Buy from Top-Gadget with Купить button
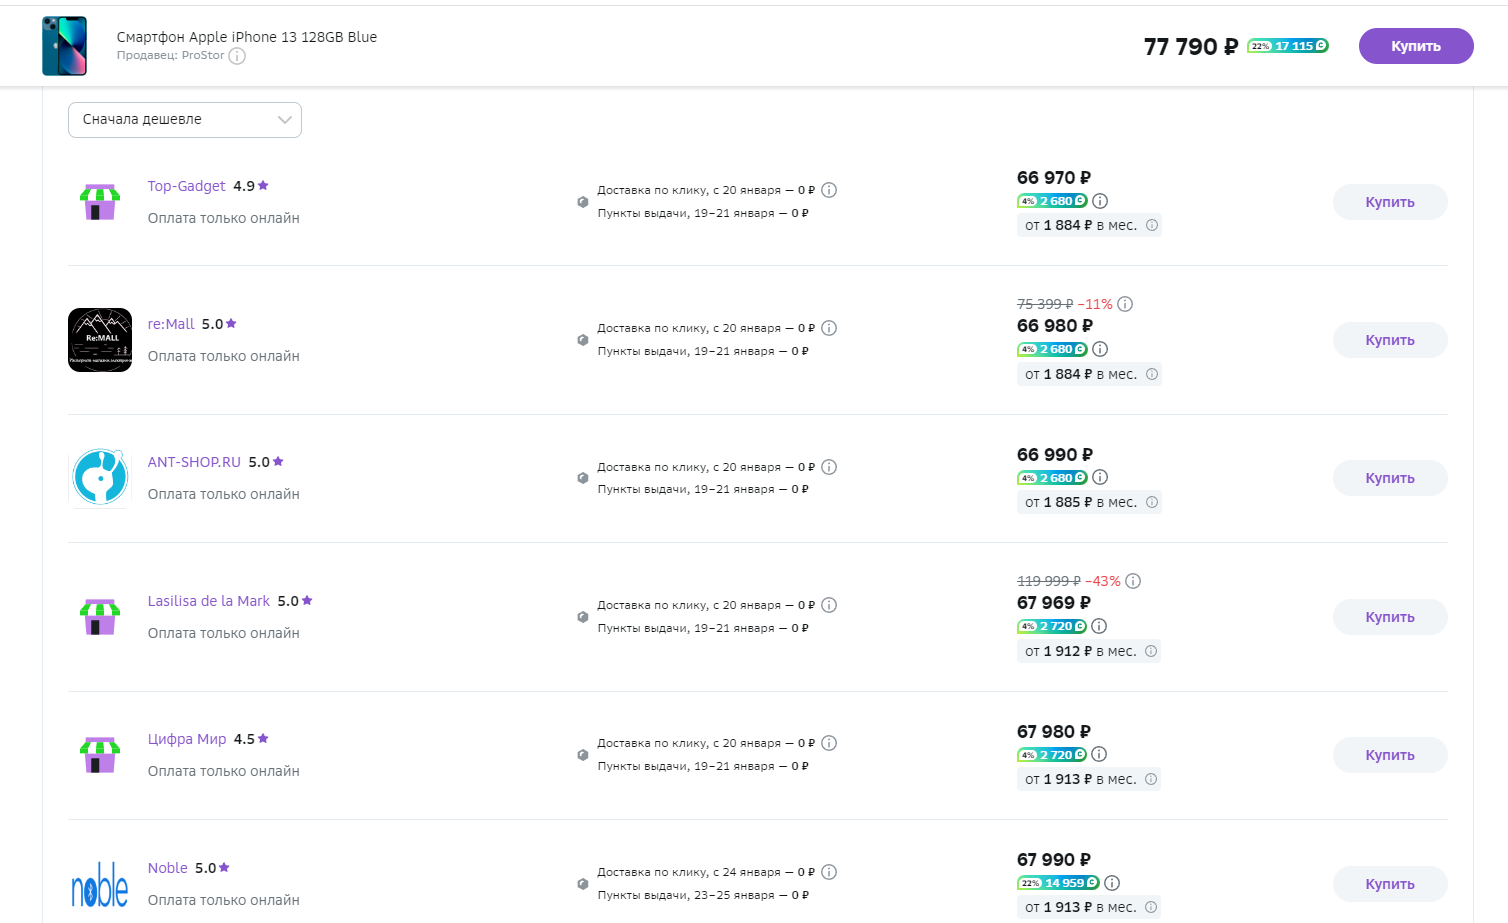 1390,202
